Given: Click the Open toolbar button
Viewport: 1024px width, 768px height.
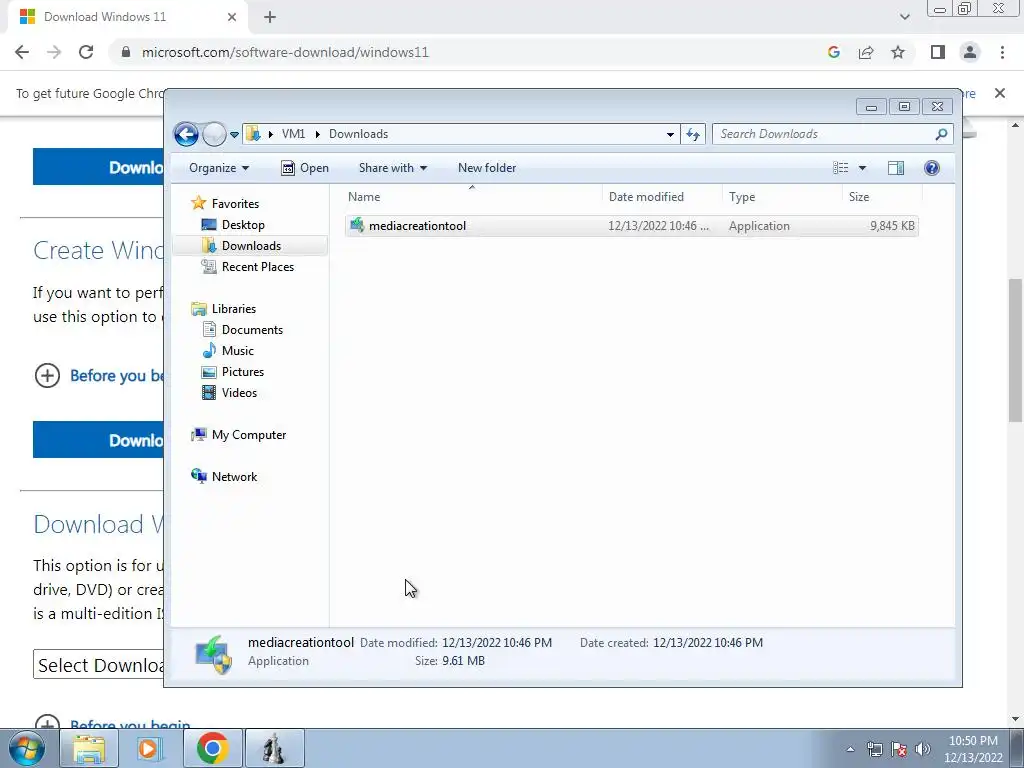Looking at the screenshot, I should (x=305, y=168).
